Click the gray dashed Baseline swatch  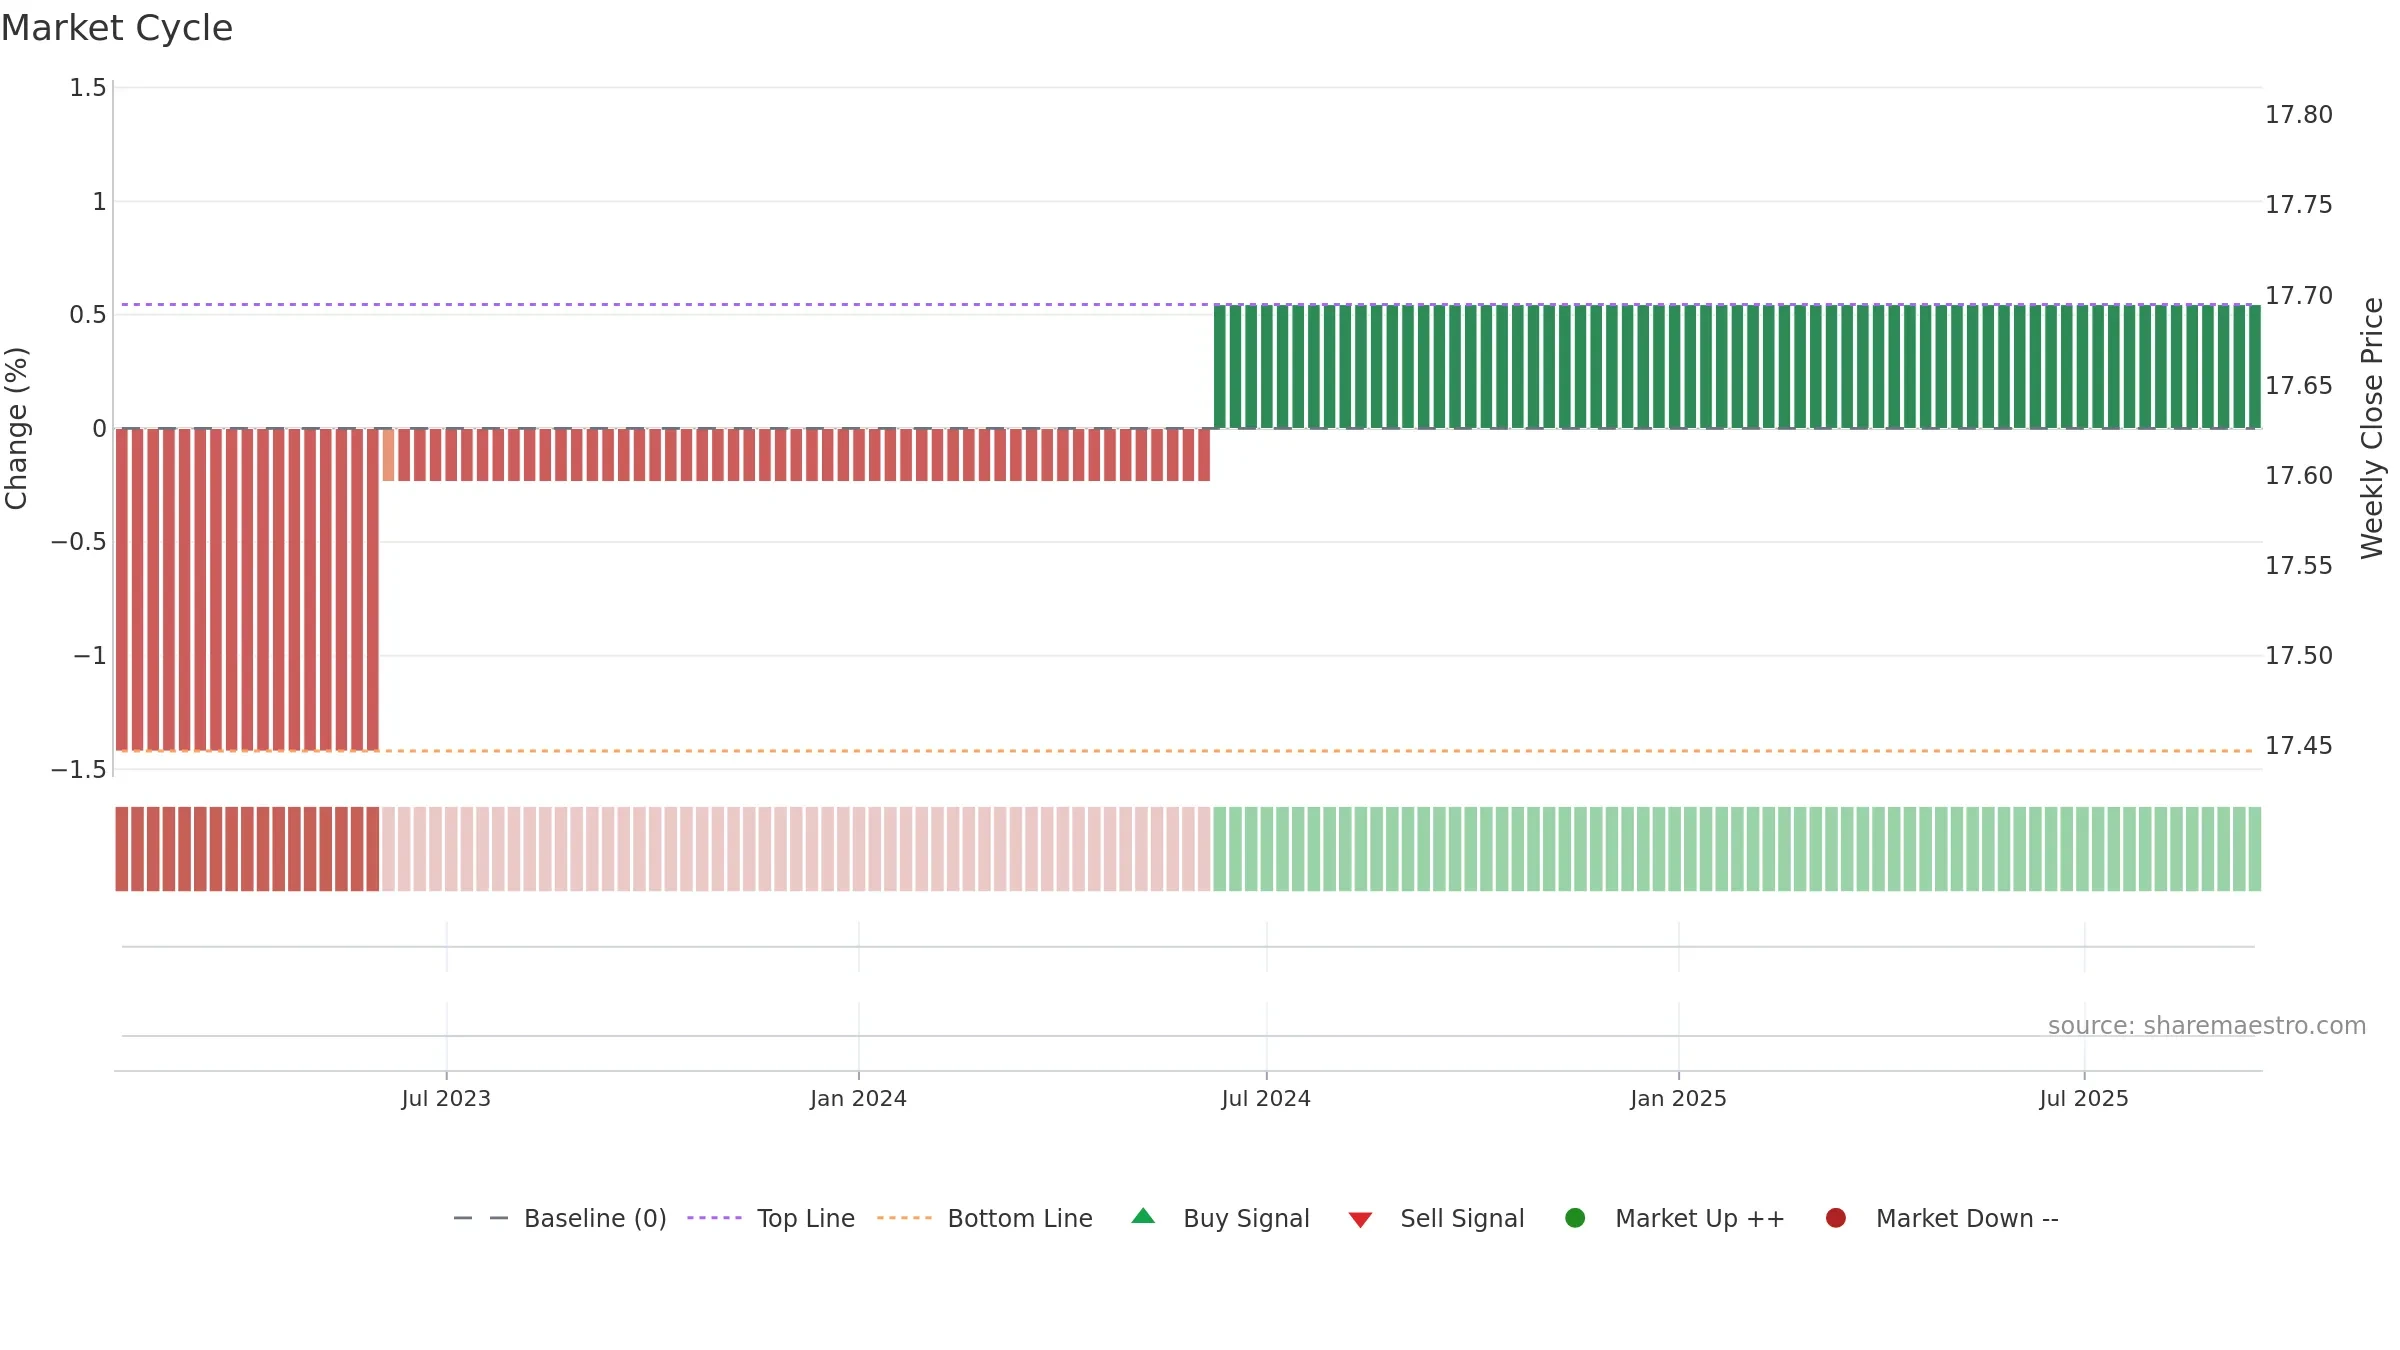coord(481,1218)
